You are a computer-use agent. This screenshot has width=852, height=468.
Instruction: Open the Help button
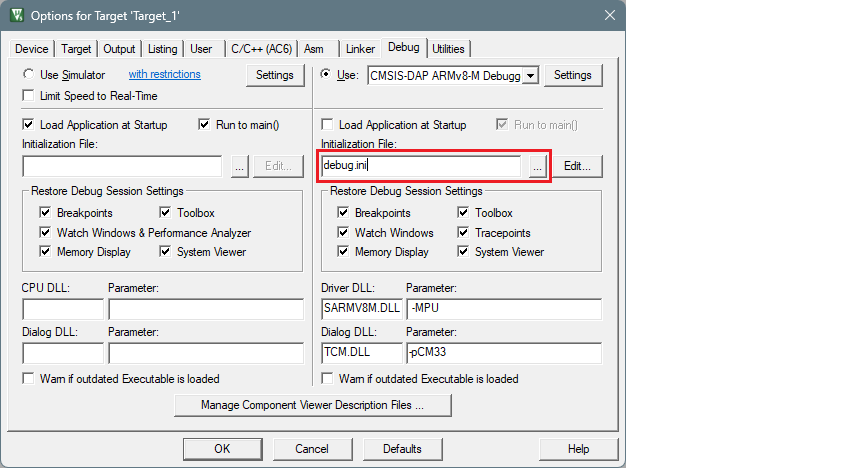point(578,449)
